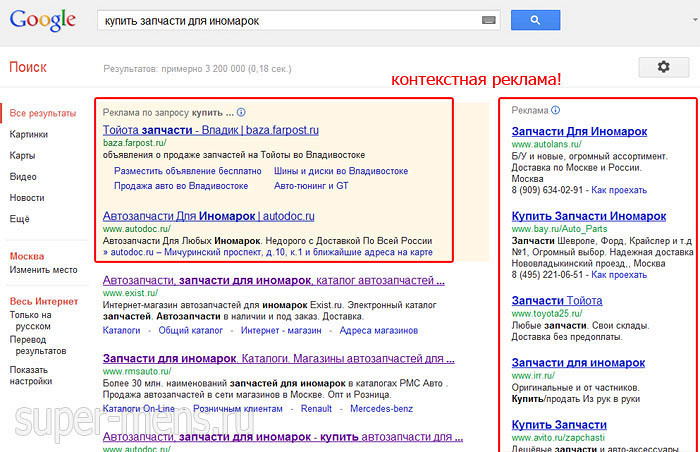The height and width of the screenshot is (452, 700).
Task: Open the rmsauto.ru 'Запчасти для иномарок. Каталоги' result
Action: [279, 358]
